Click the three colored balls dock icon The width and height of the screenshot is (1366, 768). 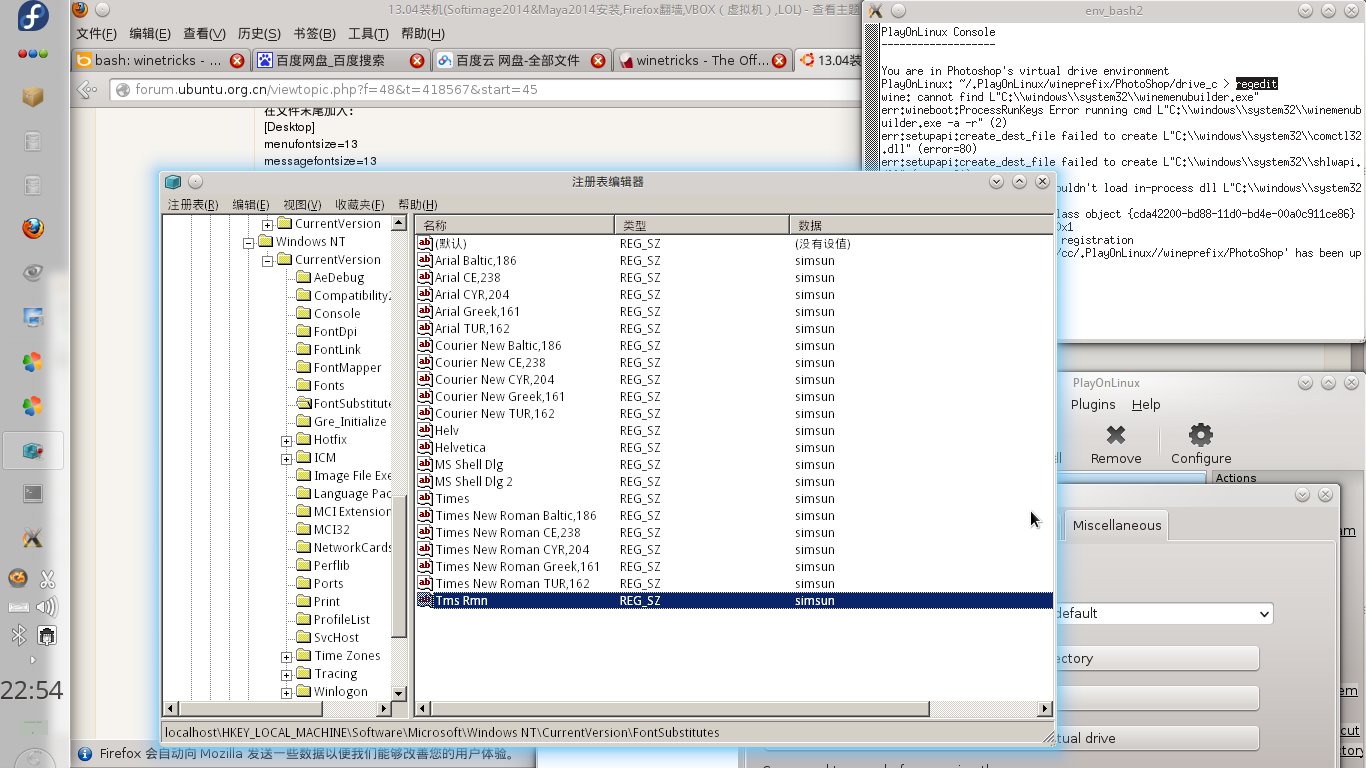click(33, 54)
